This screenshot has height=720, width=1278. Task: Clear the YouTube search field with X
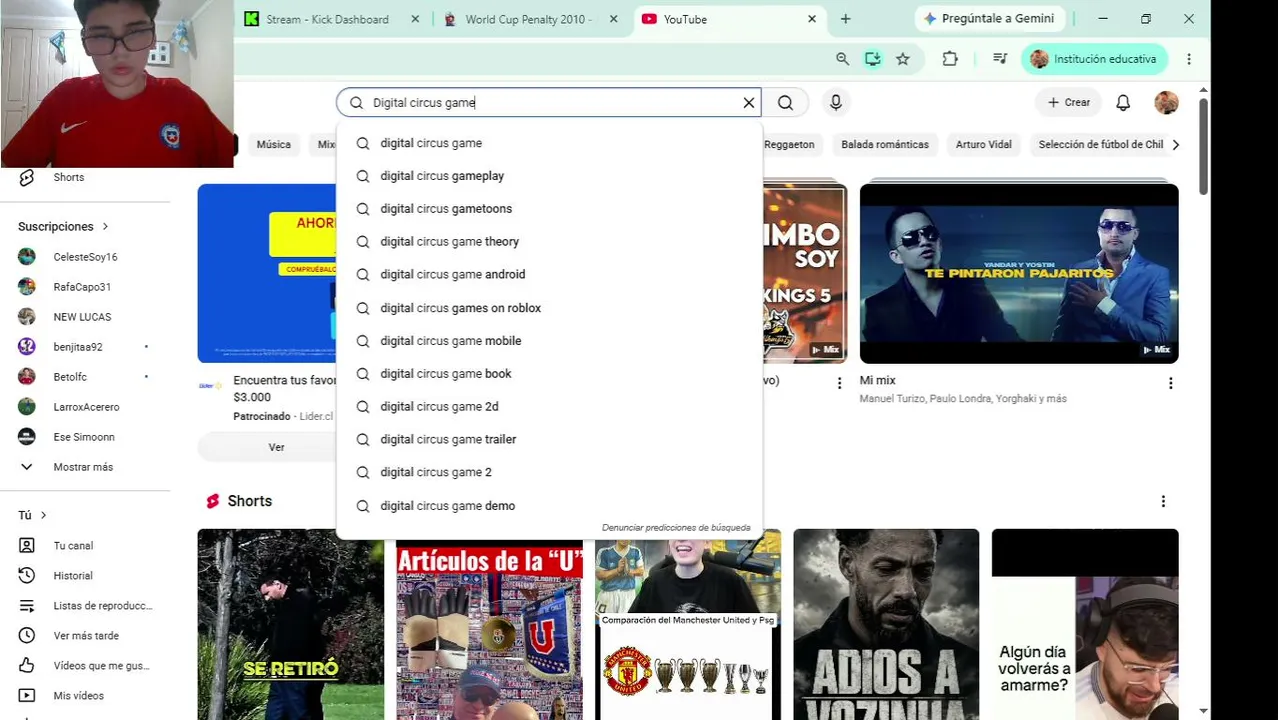748,102
